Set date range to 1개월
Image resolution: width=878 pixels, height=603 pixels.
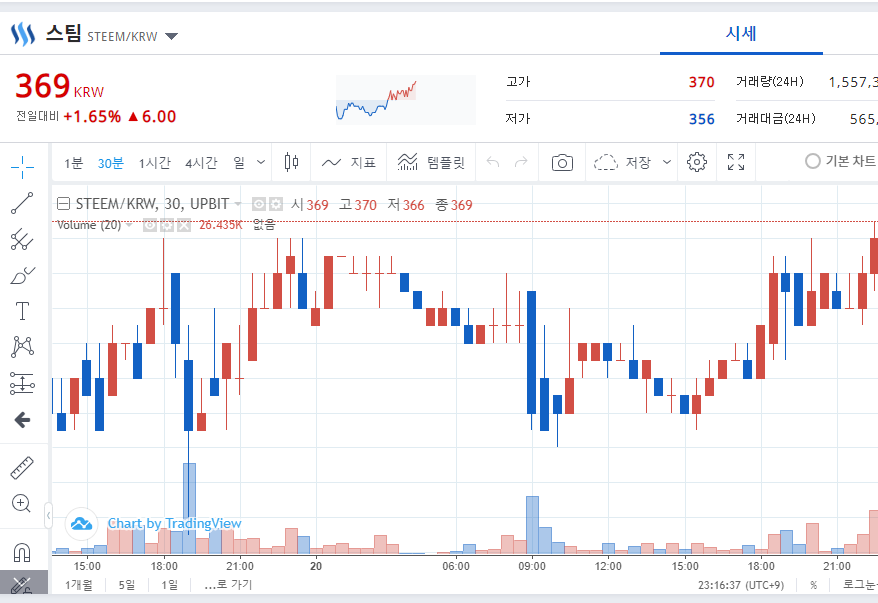click(79, 585)
